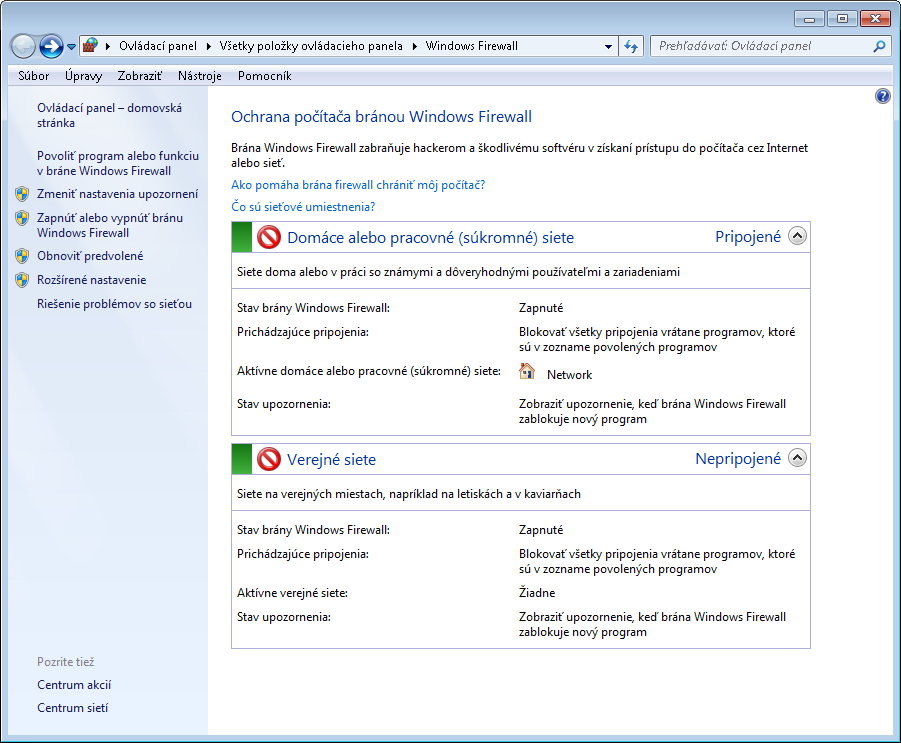The image size is (901, 743).
Task: Click the Forward navigation arrow button
Action: click(51, 47)
